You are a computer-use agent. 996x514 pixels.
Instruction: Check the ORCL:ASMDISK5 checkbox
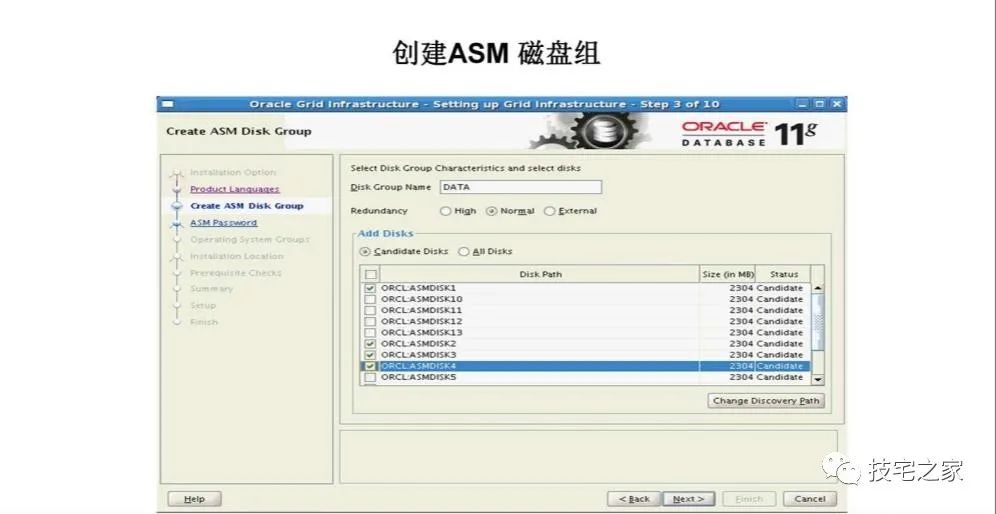370,377
